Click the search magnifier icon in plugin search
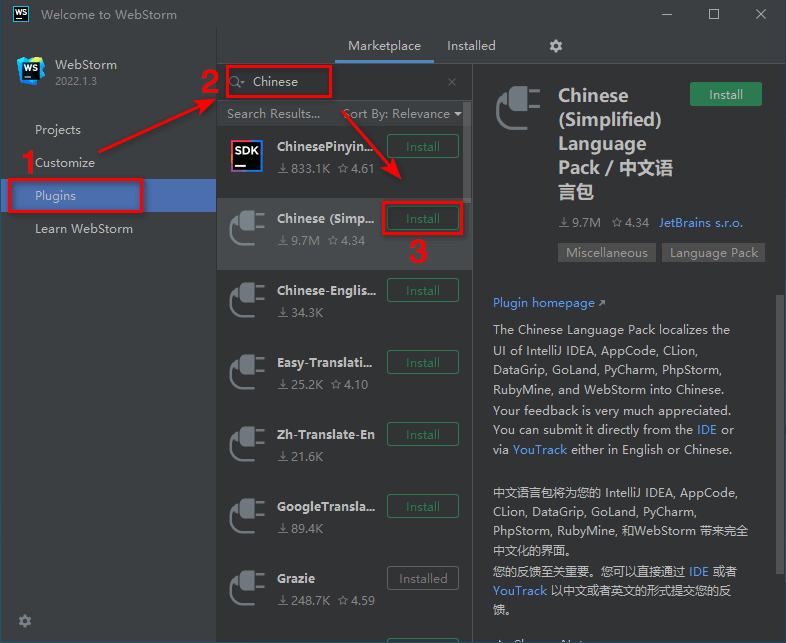 tap(237, 82)
